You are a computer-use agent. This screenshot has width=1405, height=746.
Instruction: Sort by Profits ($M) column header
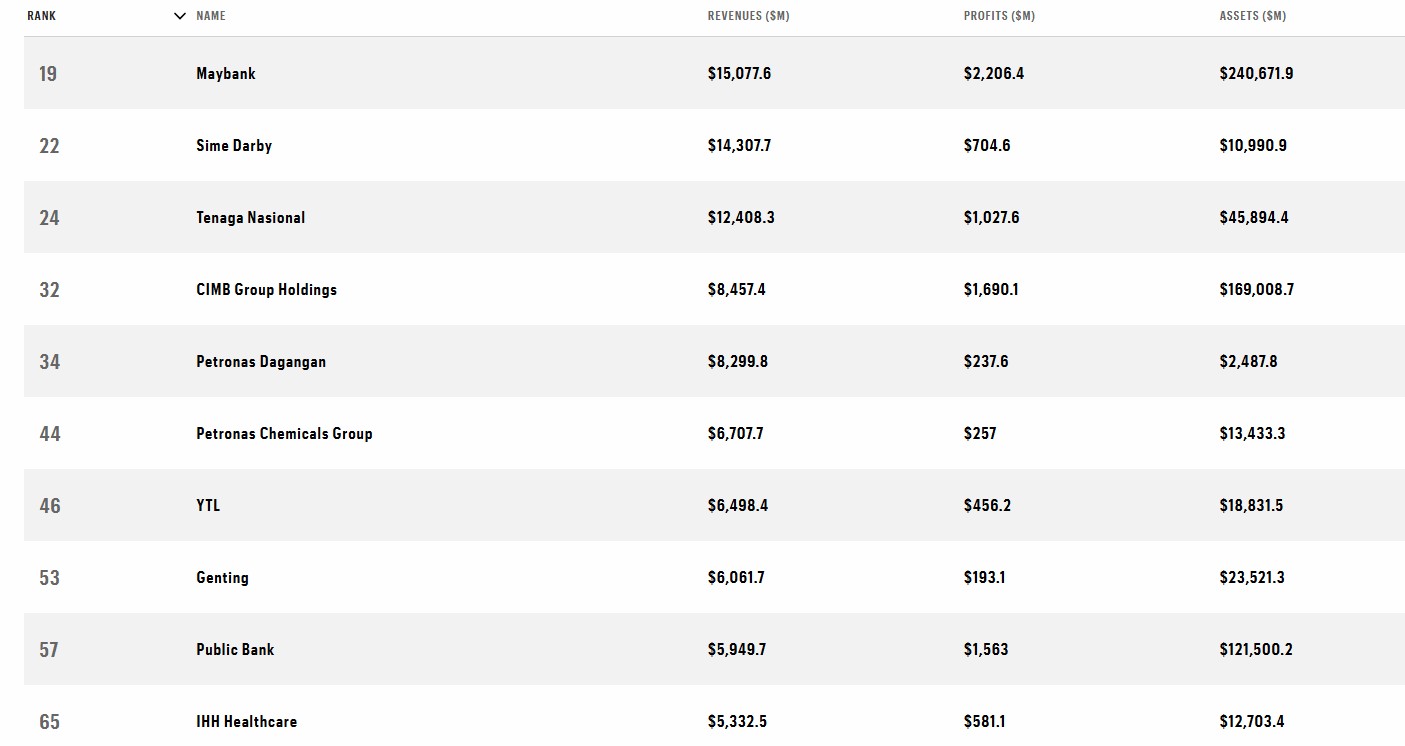999,16
